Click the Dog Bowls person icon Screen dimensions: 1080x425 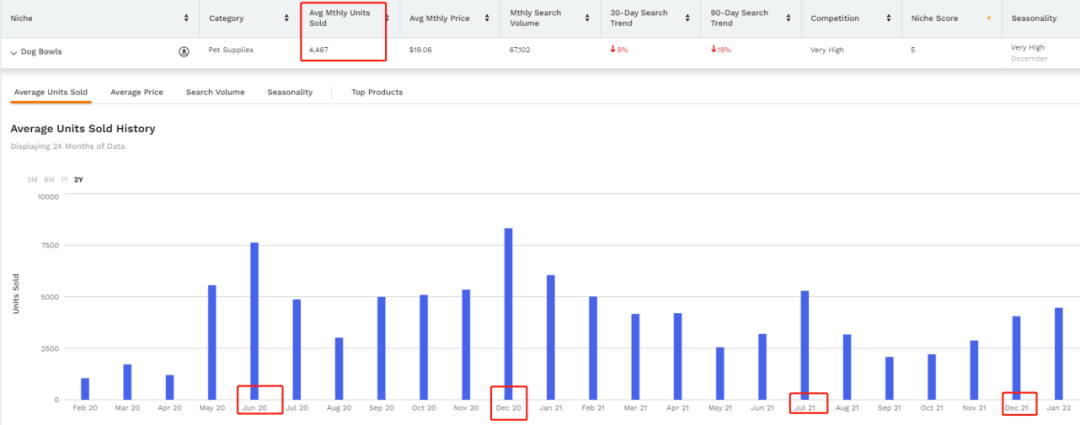click(184, 51)
